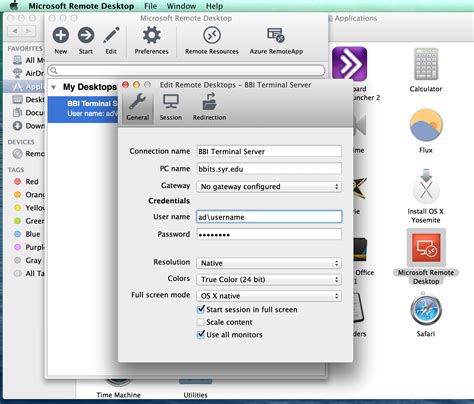
Task: Select Remote Disc under Devices
Action: click(28, 154)
